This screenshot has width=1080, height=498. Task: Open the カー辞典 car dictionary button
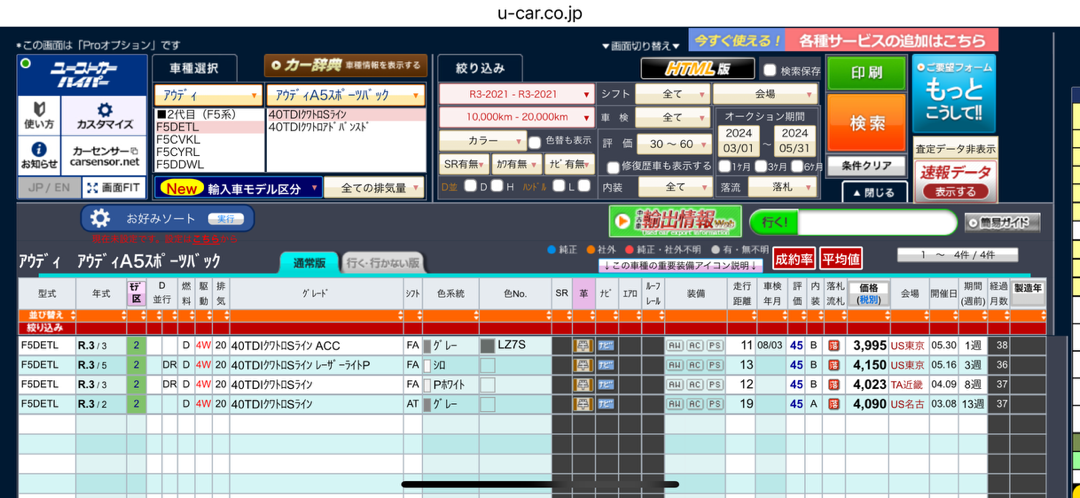pyautogui.click(x=346, y=65)
